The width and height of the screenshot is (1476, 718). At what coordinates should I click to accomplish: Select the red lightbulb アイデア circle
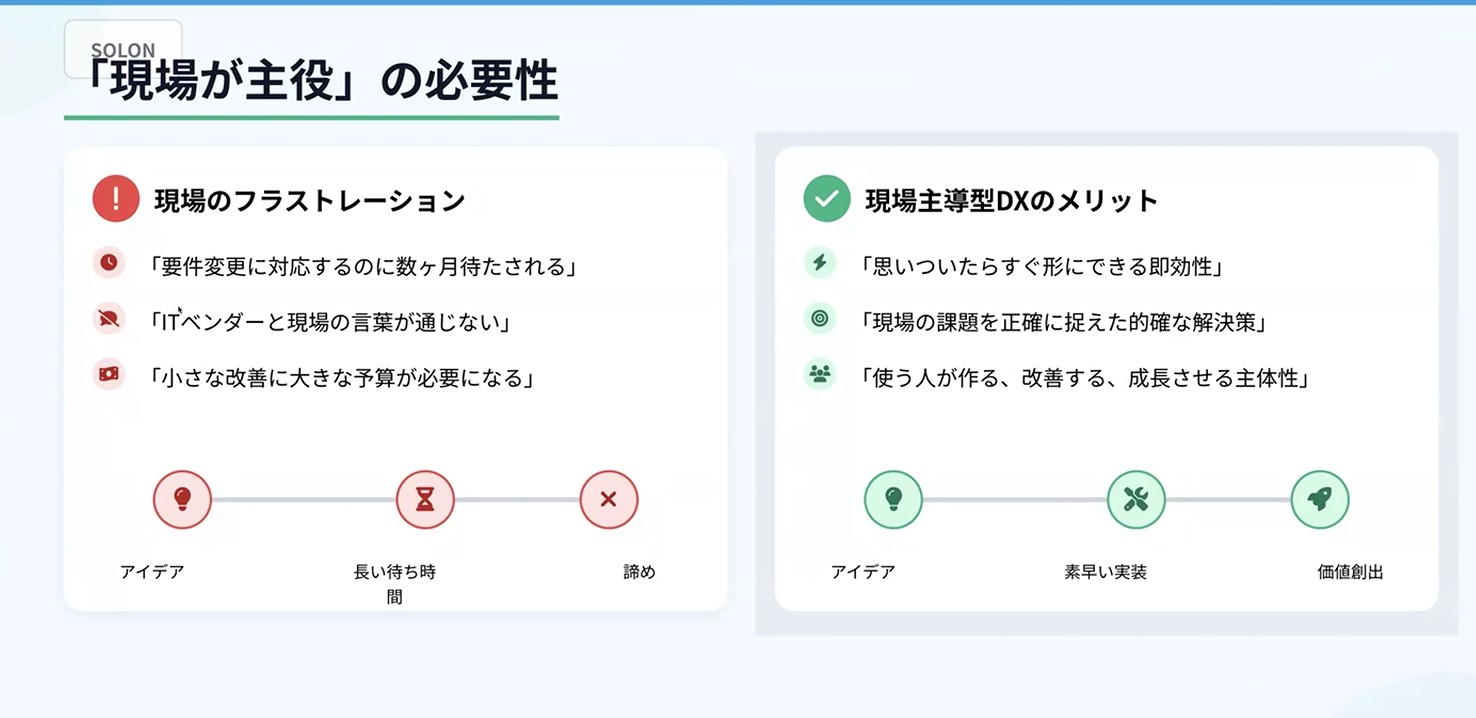coord(182,499)
